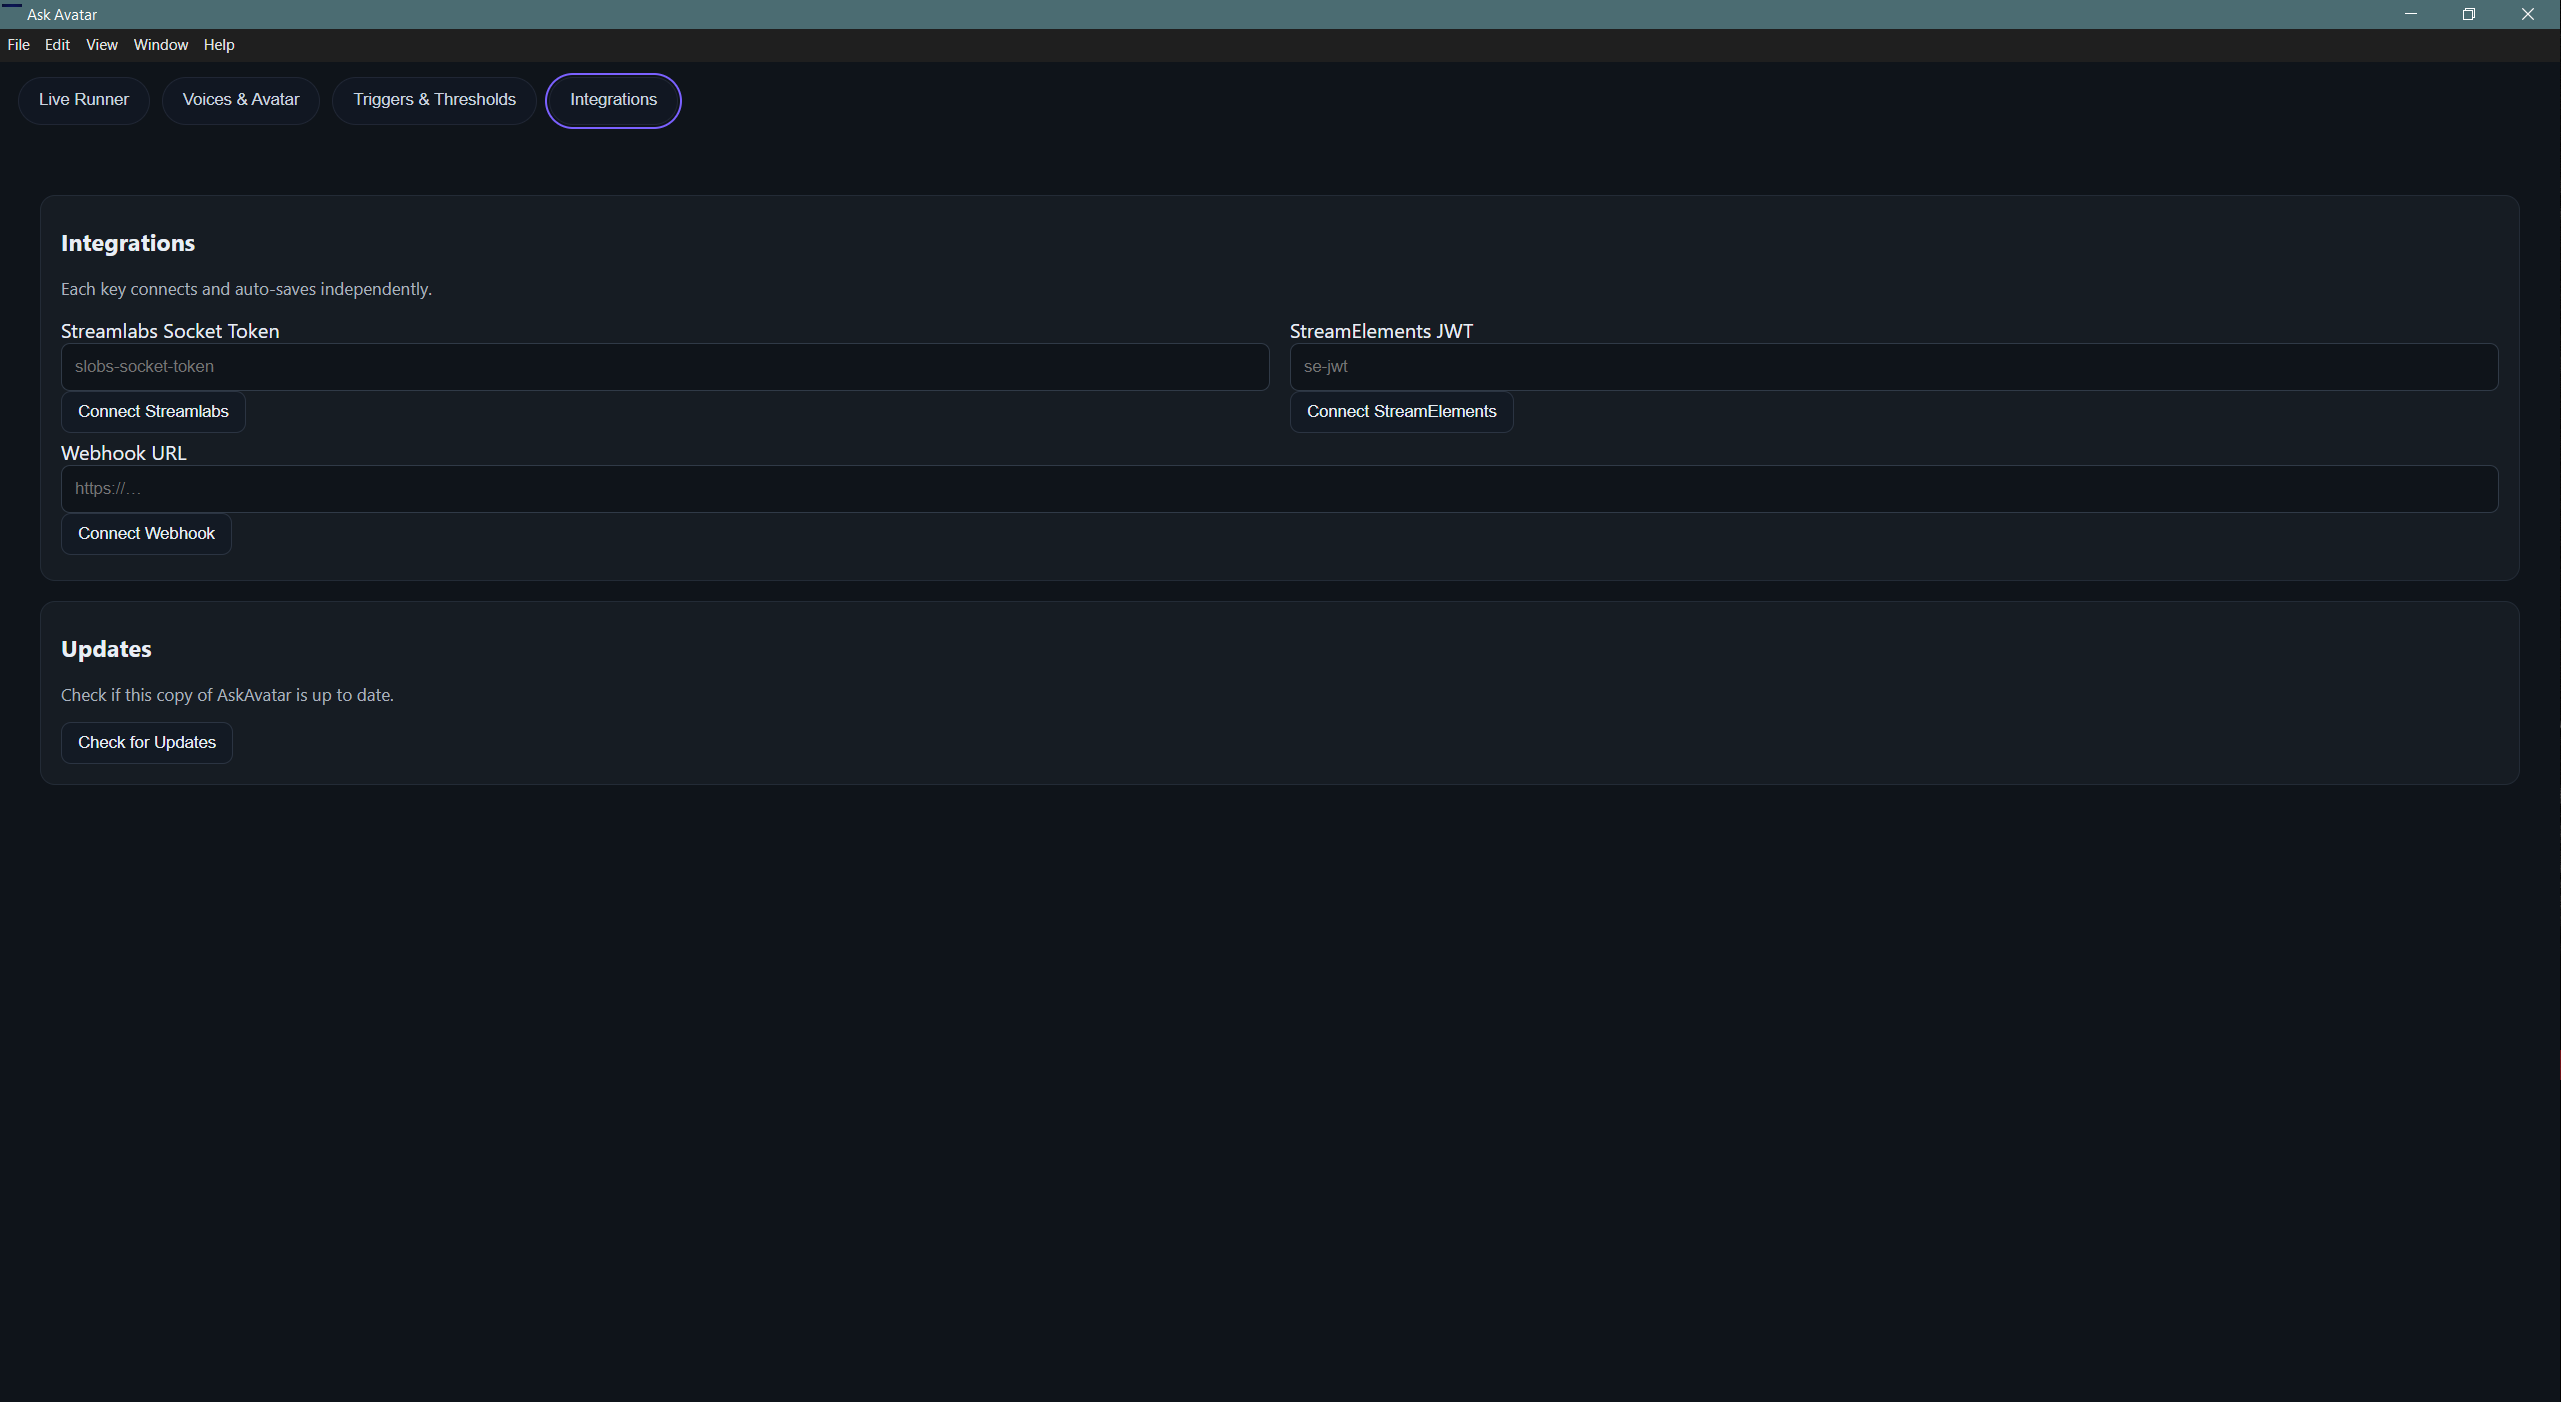Open the Help menu

pyautogui.click(x=219, y=44)
